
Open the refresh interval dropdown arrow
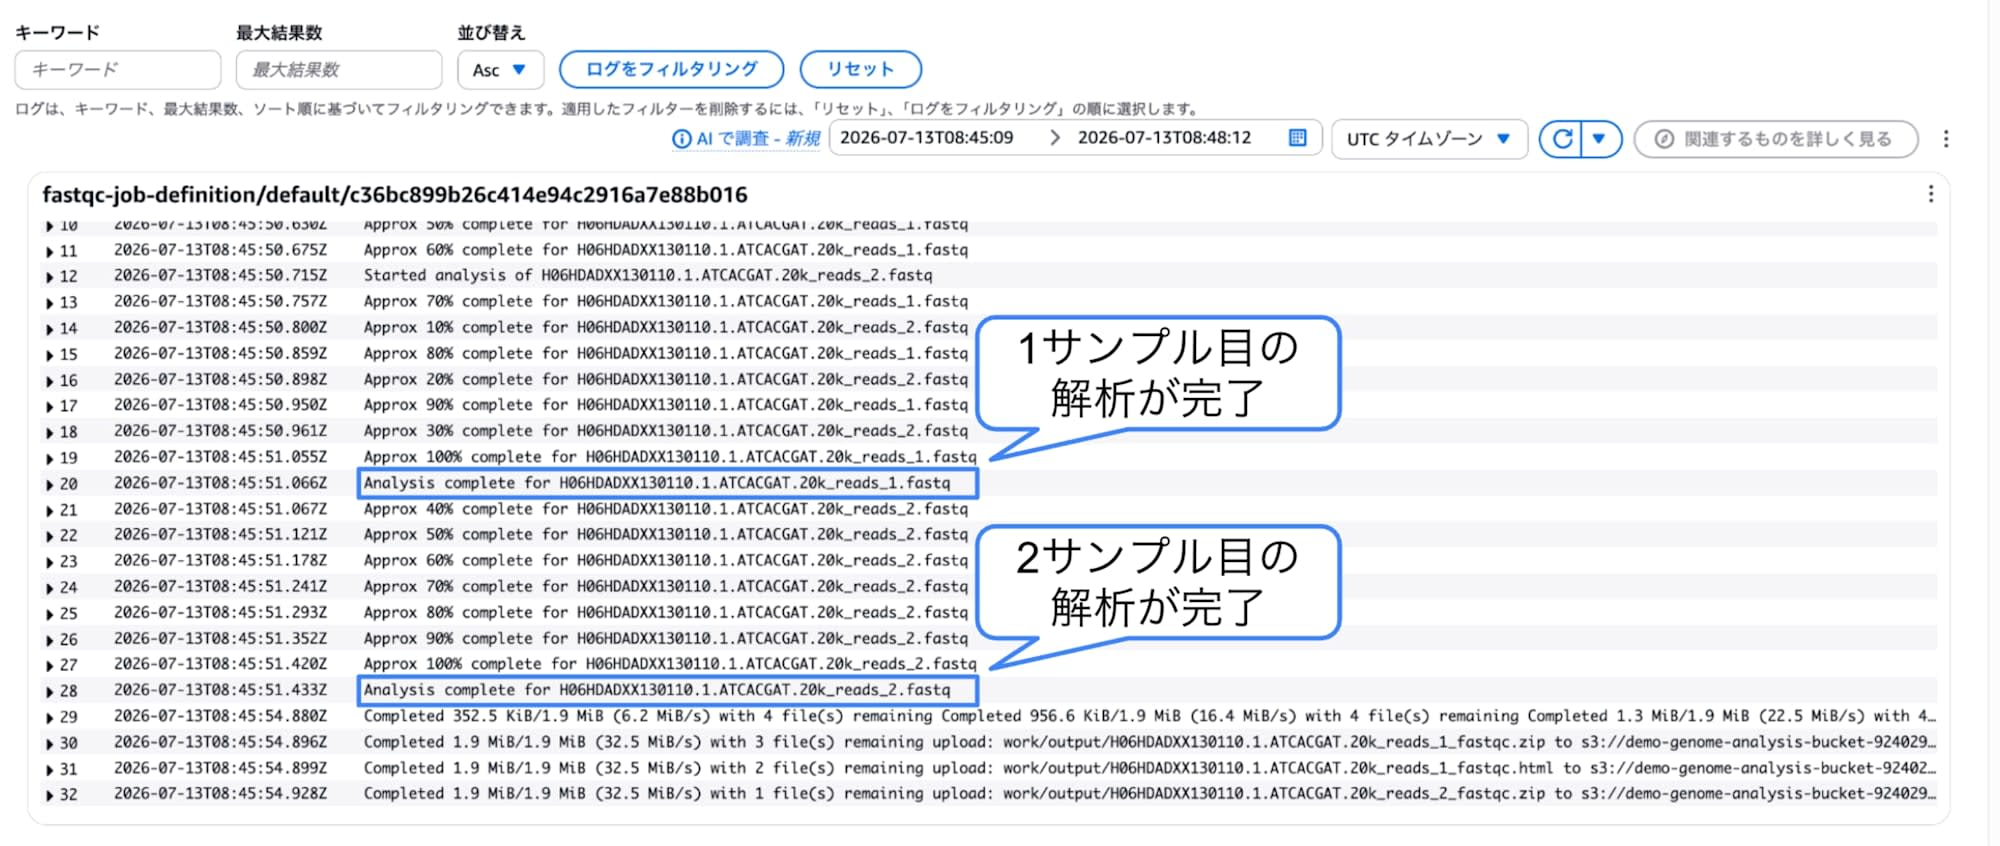pos(1600,139)
